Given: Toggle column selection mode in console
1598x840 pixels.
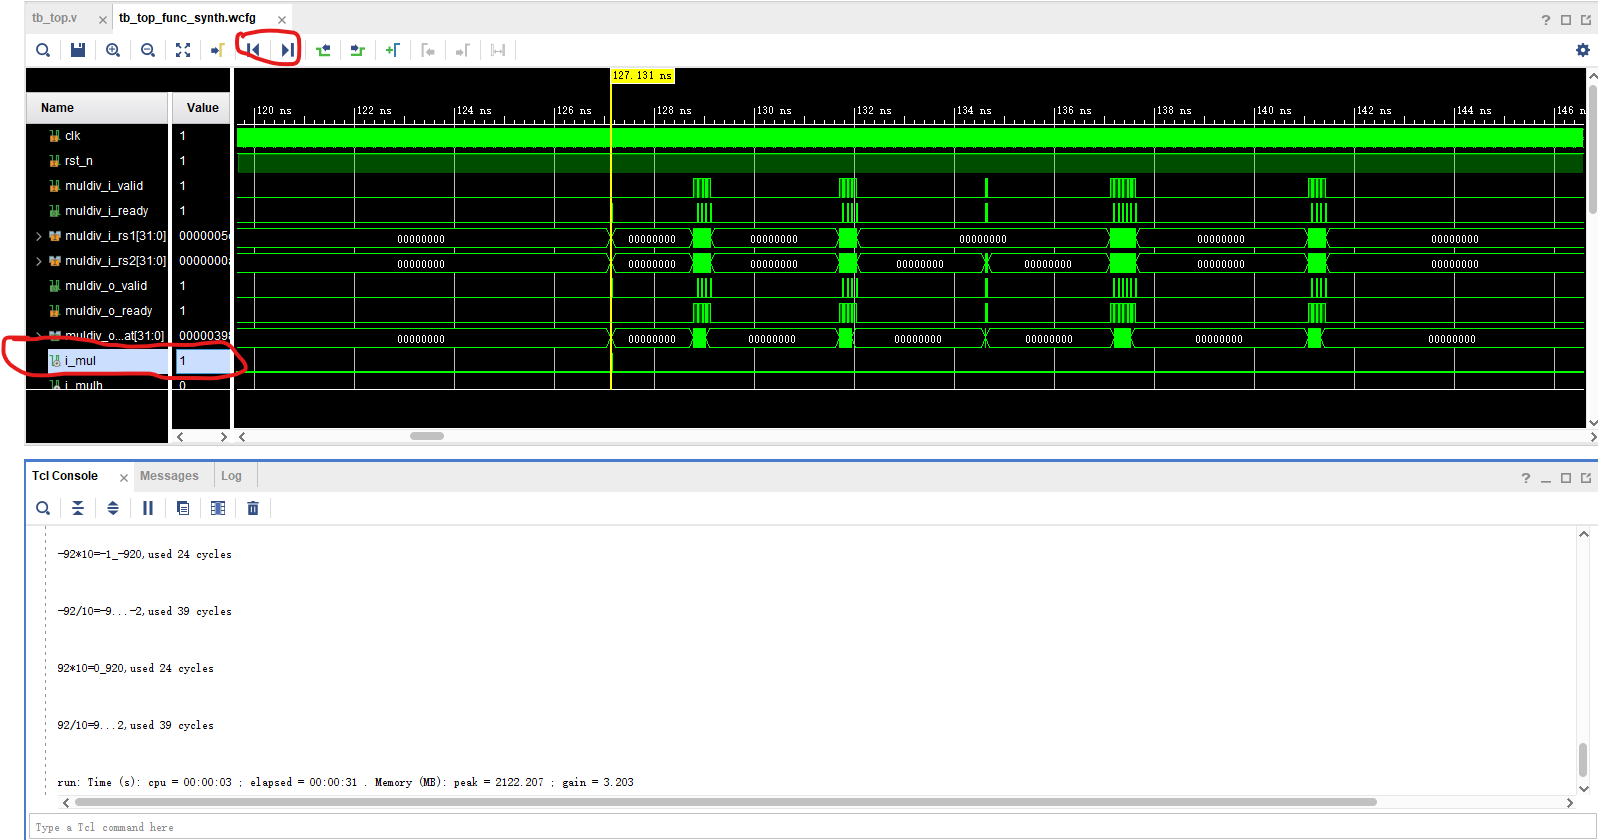Looking at the screenshot, I should [218, 508].
